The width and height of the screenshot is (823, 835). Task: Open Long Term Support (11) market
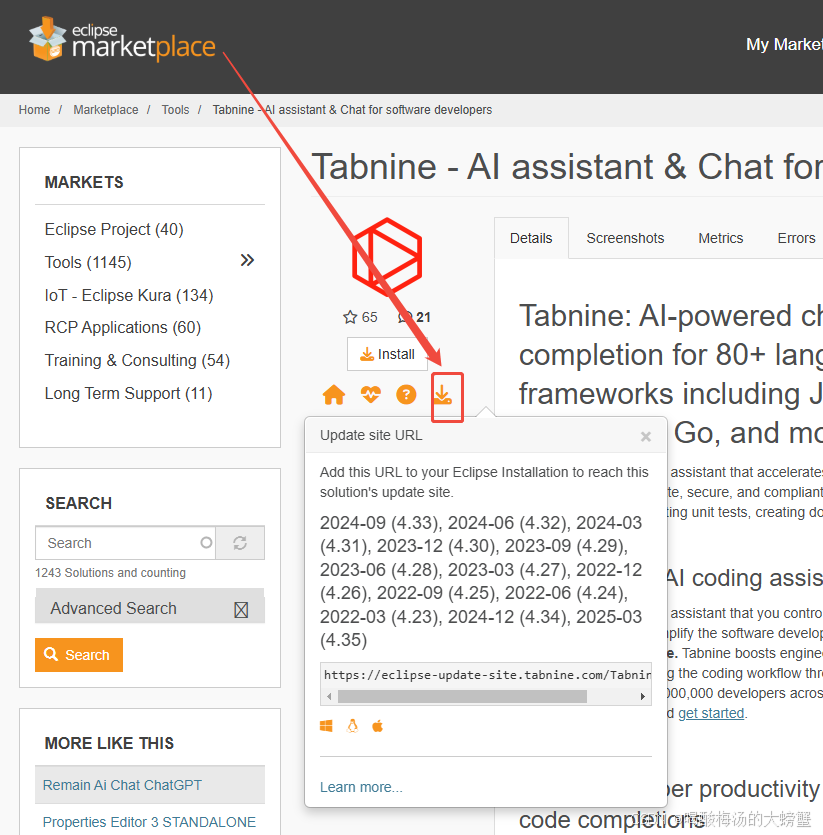tap(128, 394)
